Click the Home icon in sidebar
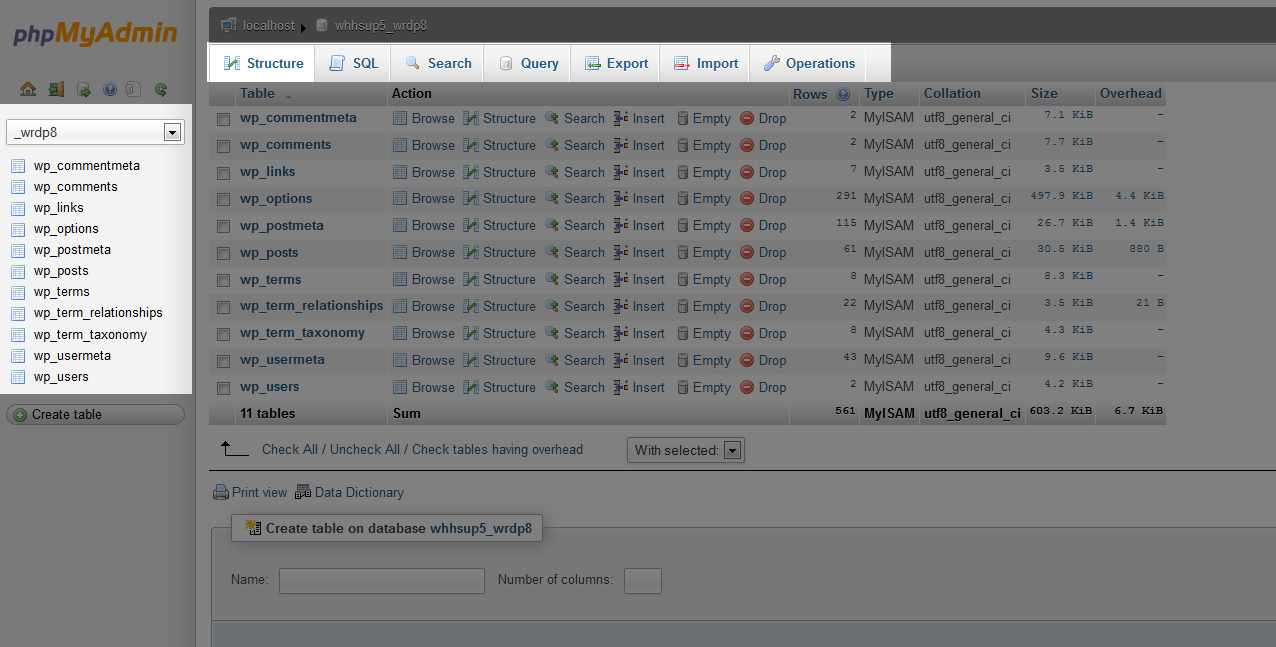1276x647 pixels. click(28, 89)
